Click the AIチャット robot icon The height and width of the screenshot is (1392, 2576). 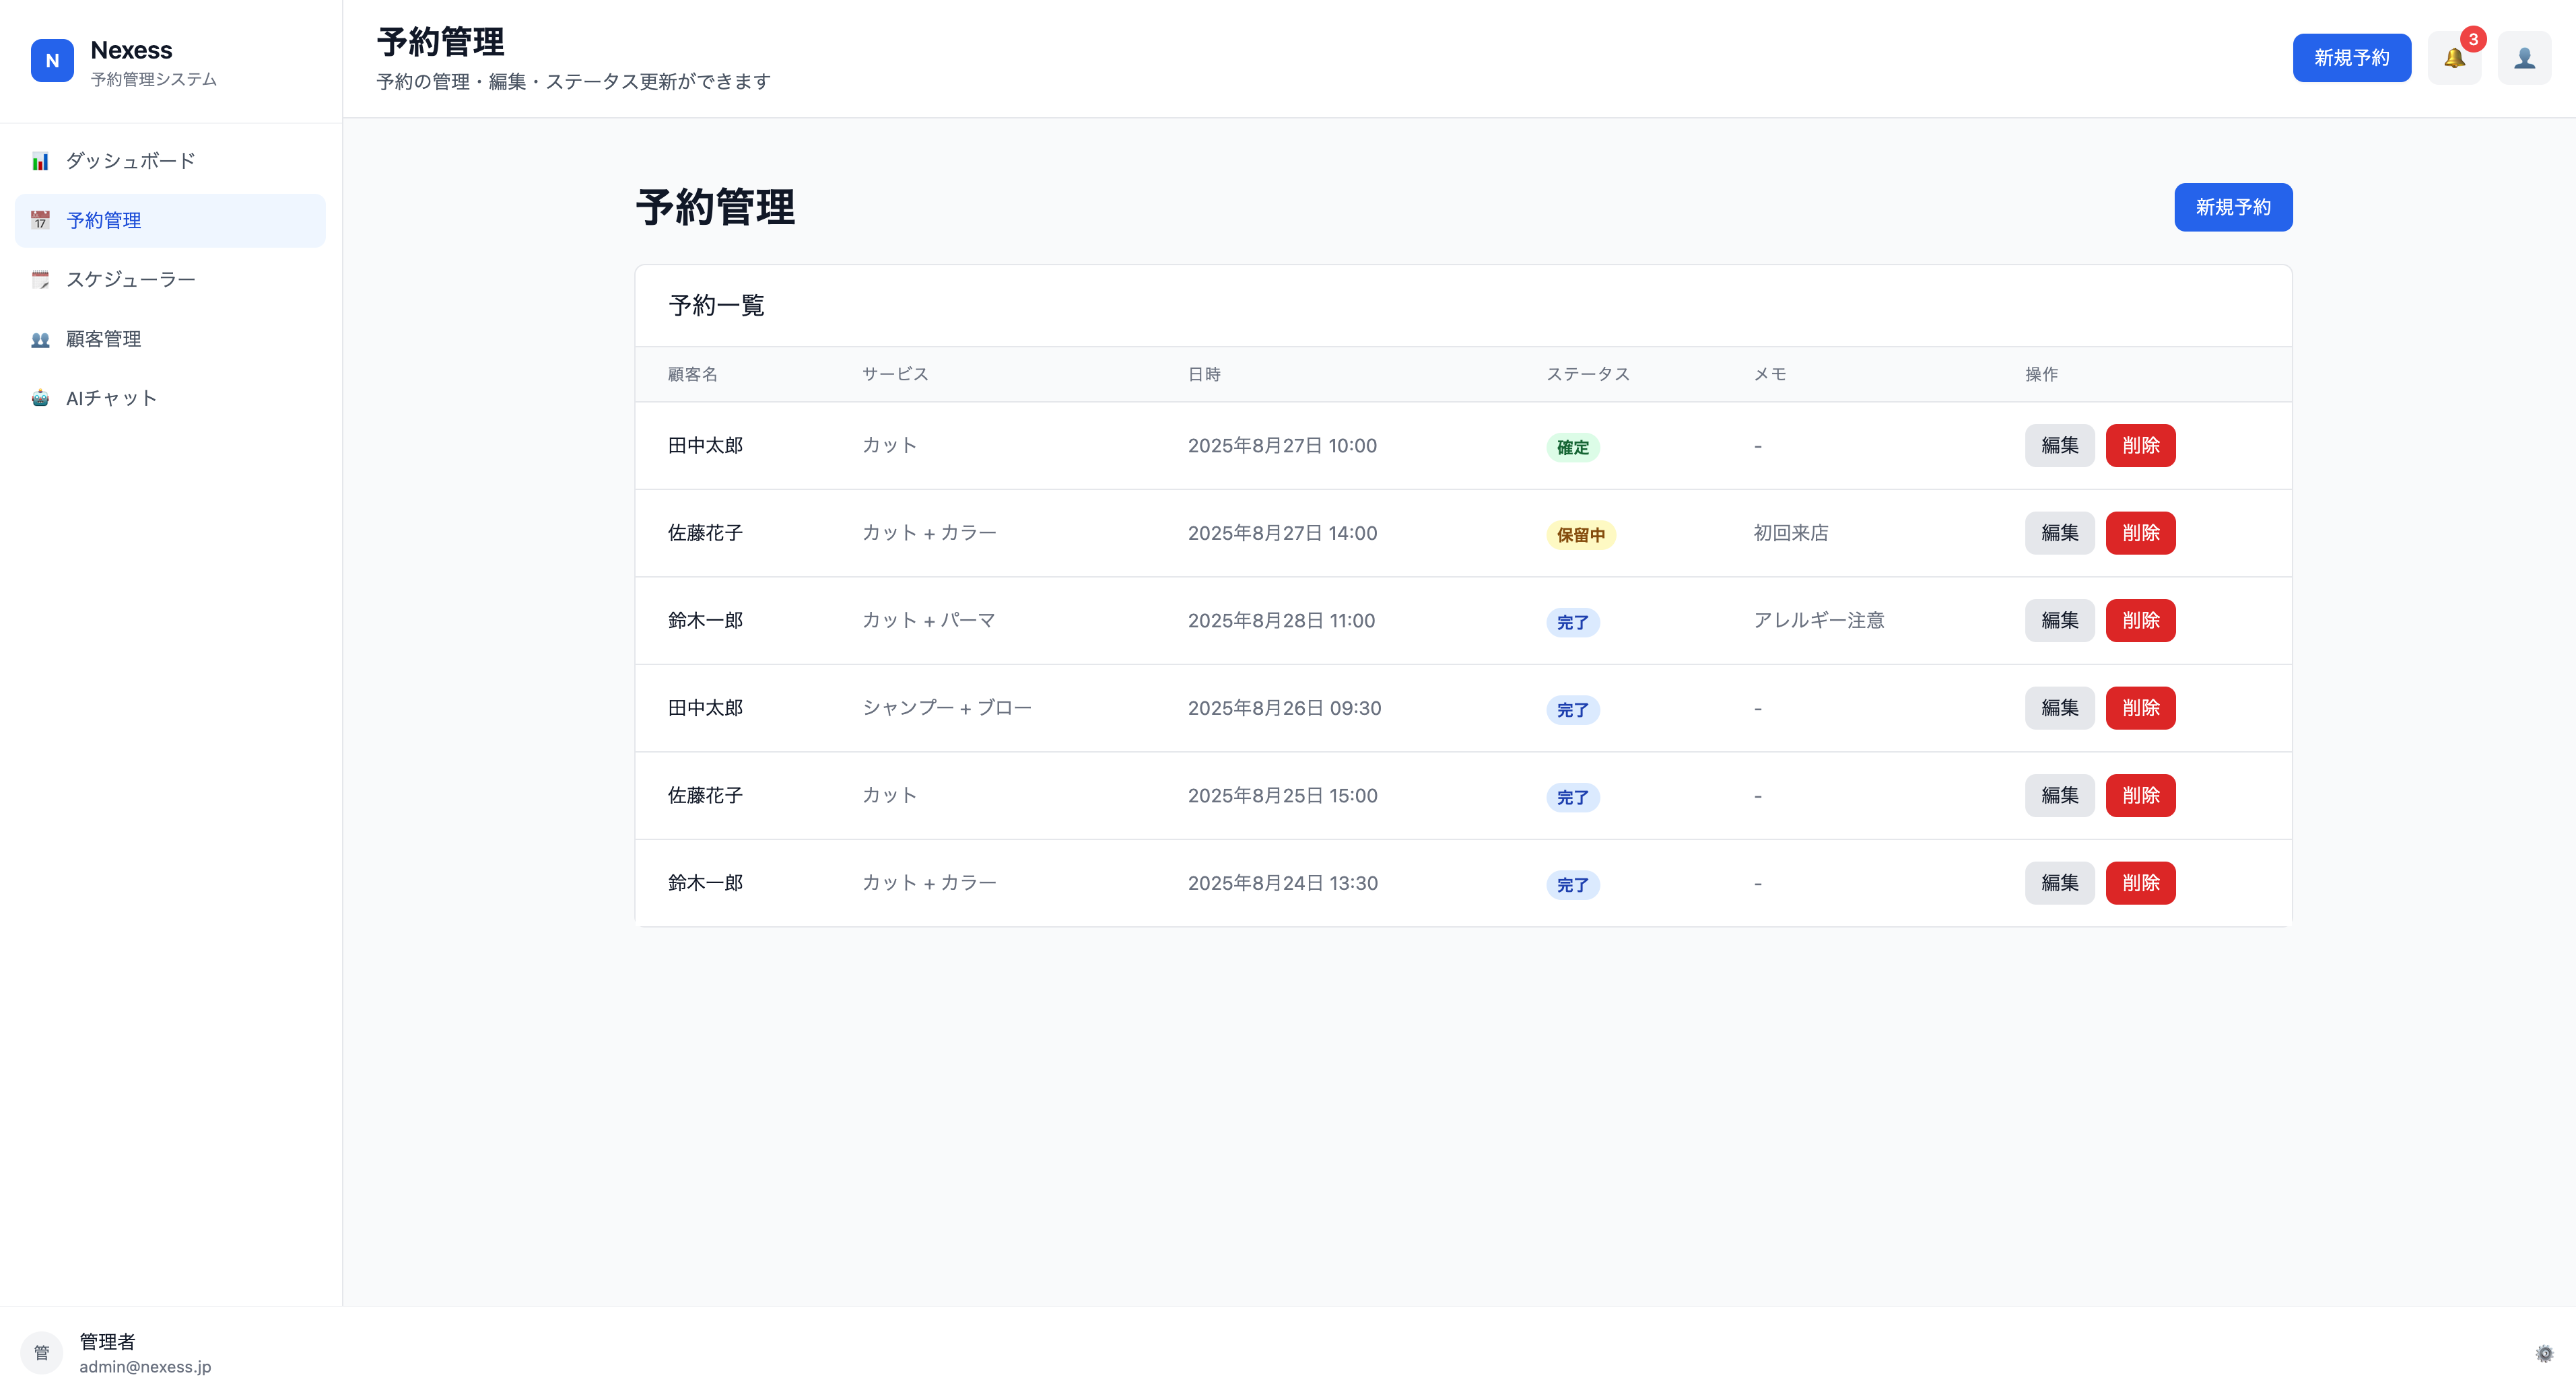[40, 398]
